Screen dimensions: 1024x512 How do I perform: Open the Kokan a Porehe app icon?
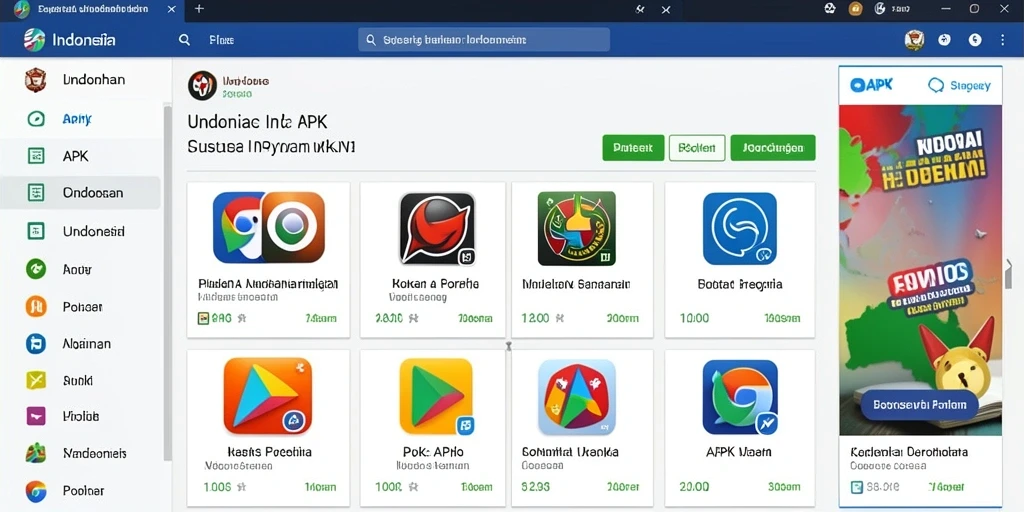click(437, 229)
